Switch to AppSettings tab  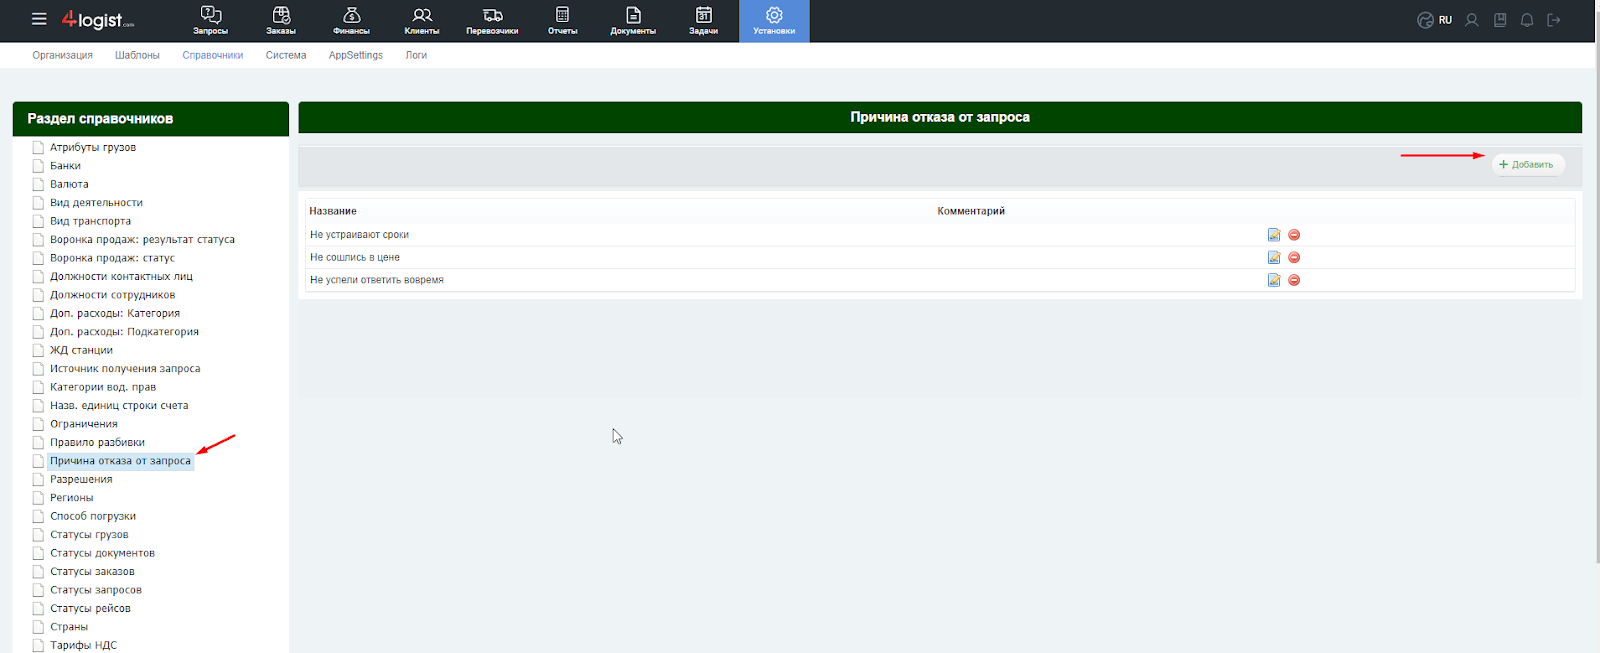356,55
